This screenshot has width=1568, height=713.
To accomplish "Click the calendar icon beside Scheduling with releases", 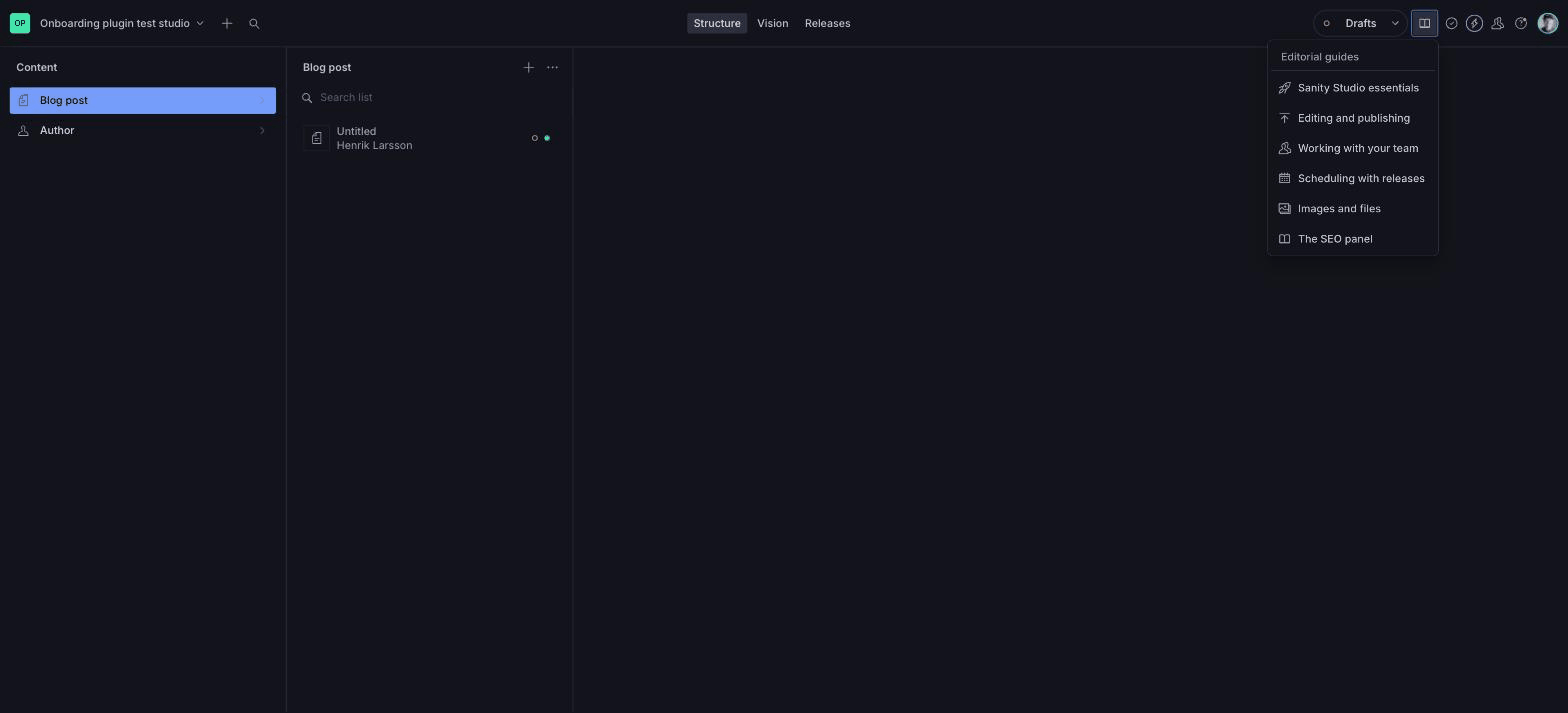I will pyautogui.click(x=1285, y=178).
